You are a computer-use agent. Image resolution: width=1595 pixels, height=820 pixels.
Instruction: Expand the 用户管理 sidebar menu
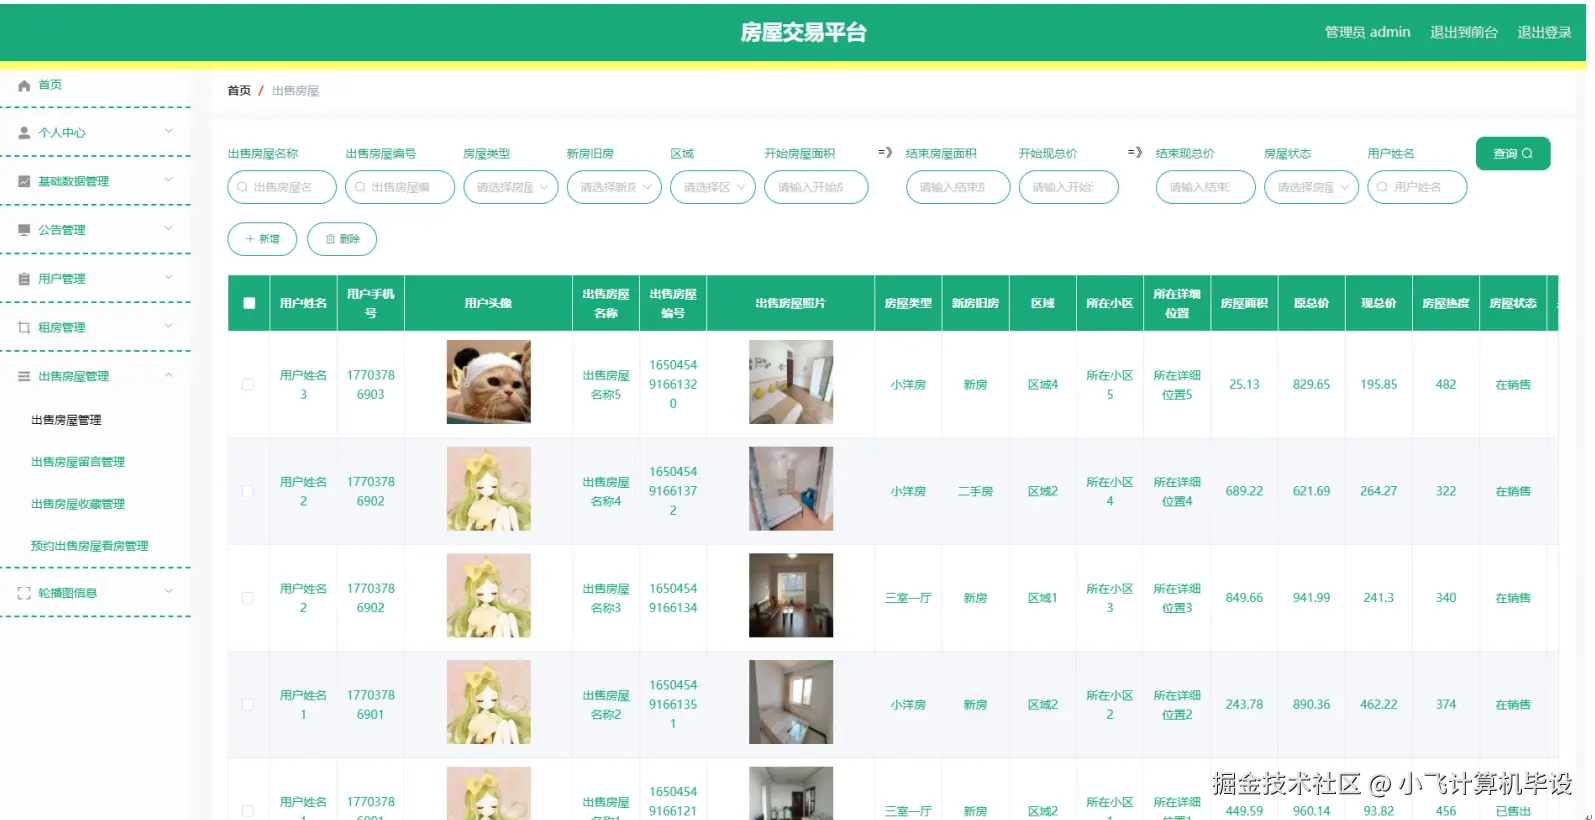96,279
